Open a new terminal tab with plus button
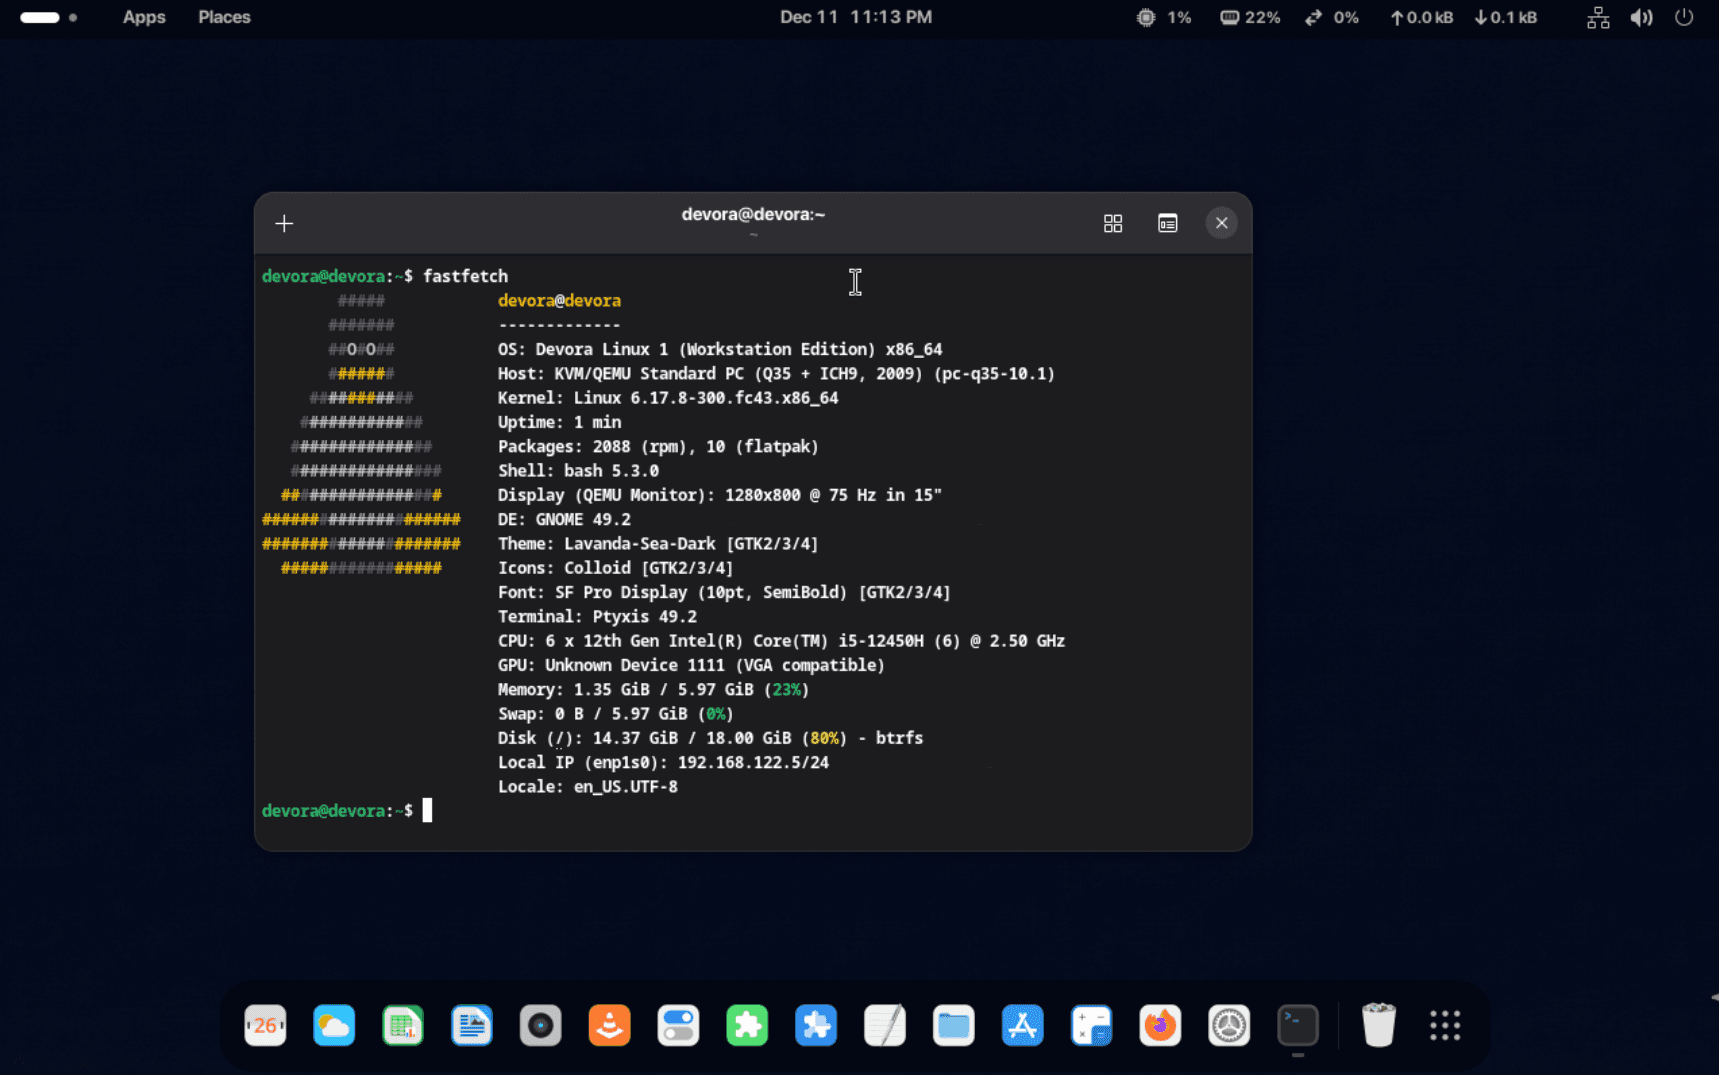This screenshot has height=1075, width=1719. pyautogui.click(x=284, y=223)
